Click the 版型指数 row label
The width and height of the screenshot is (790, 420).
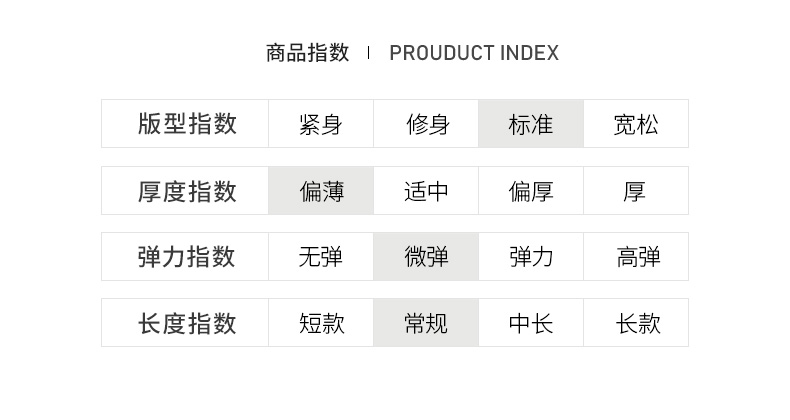click(187, 124)
